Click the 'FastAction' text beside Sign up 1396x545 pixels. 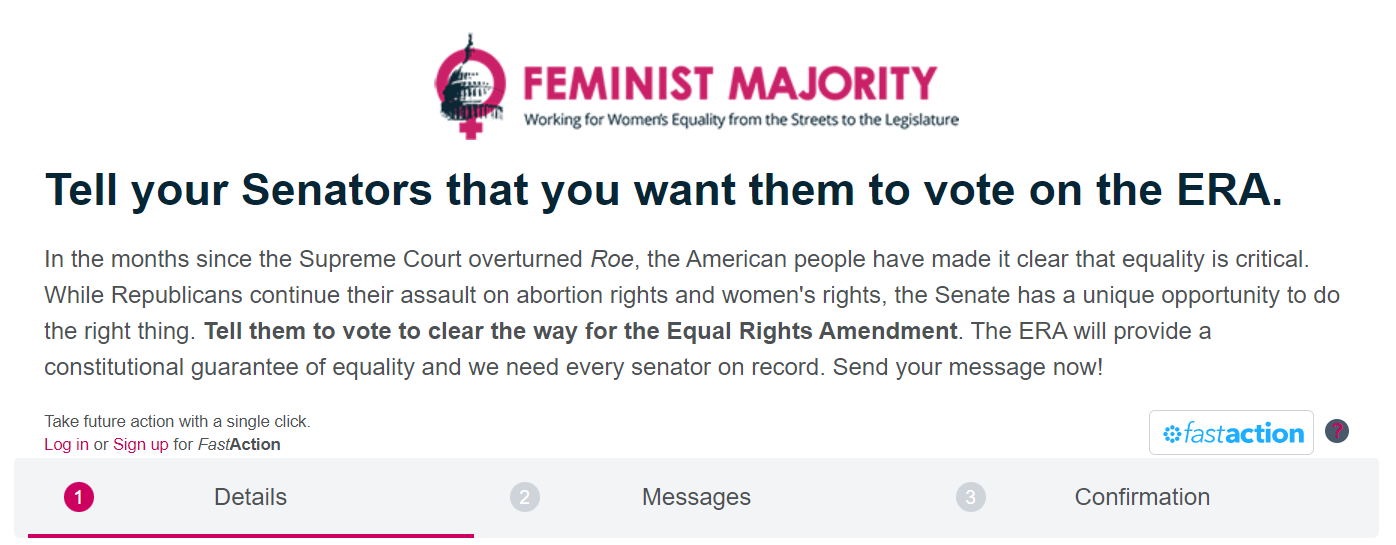[239, 444]
